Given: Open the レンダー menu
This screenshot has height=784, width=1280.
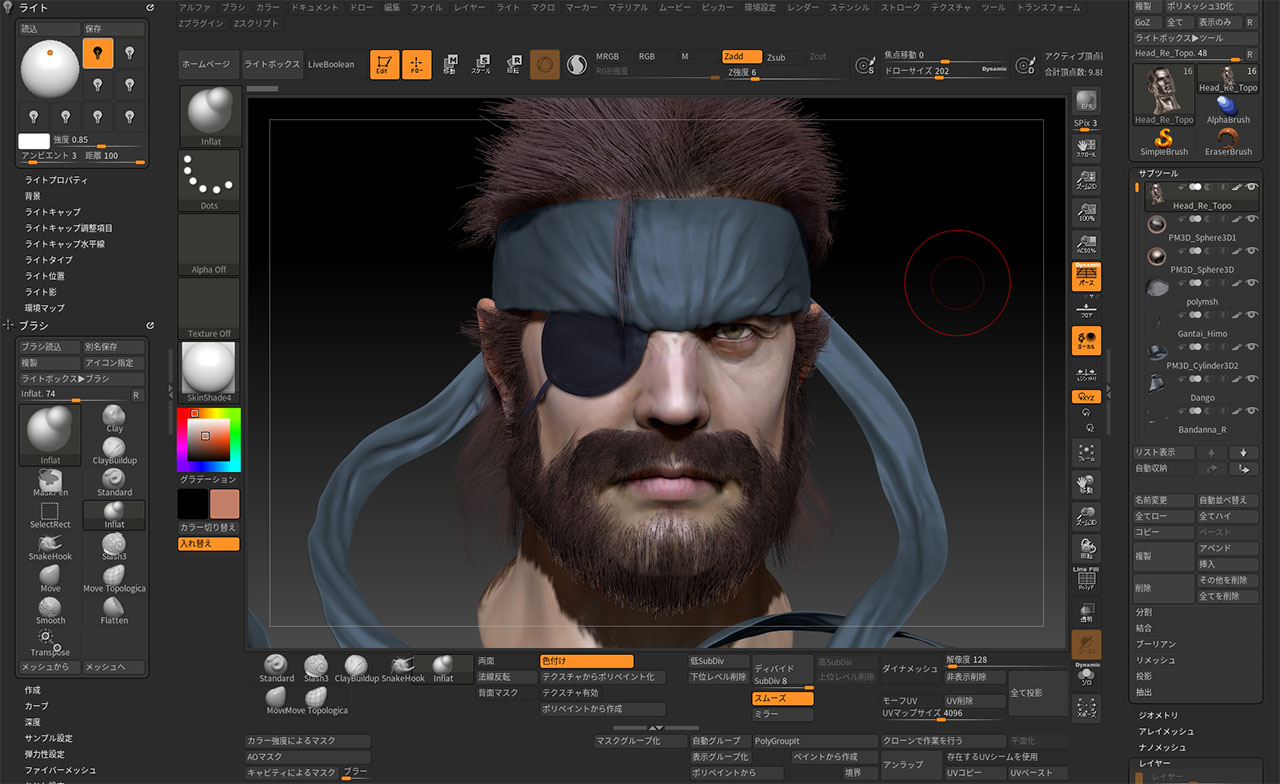Looking at the screenshot, I should point(802,7).
